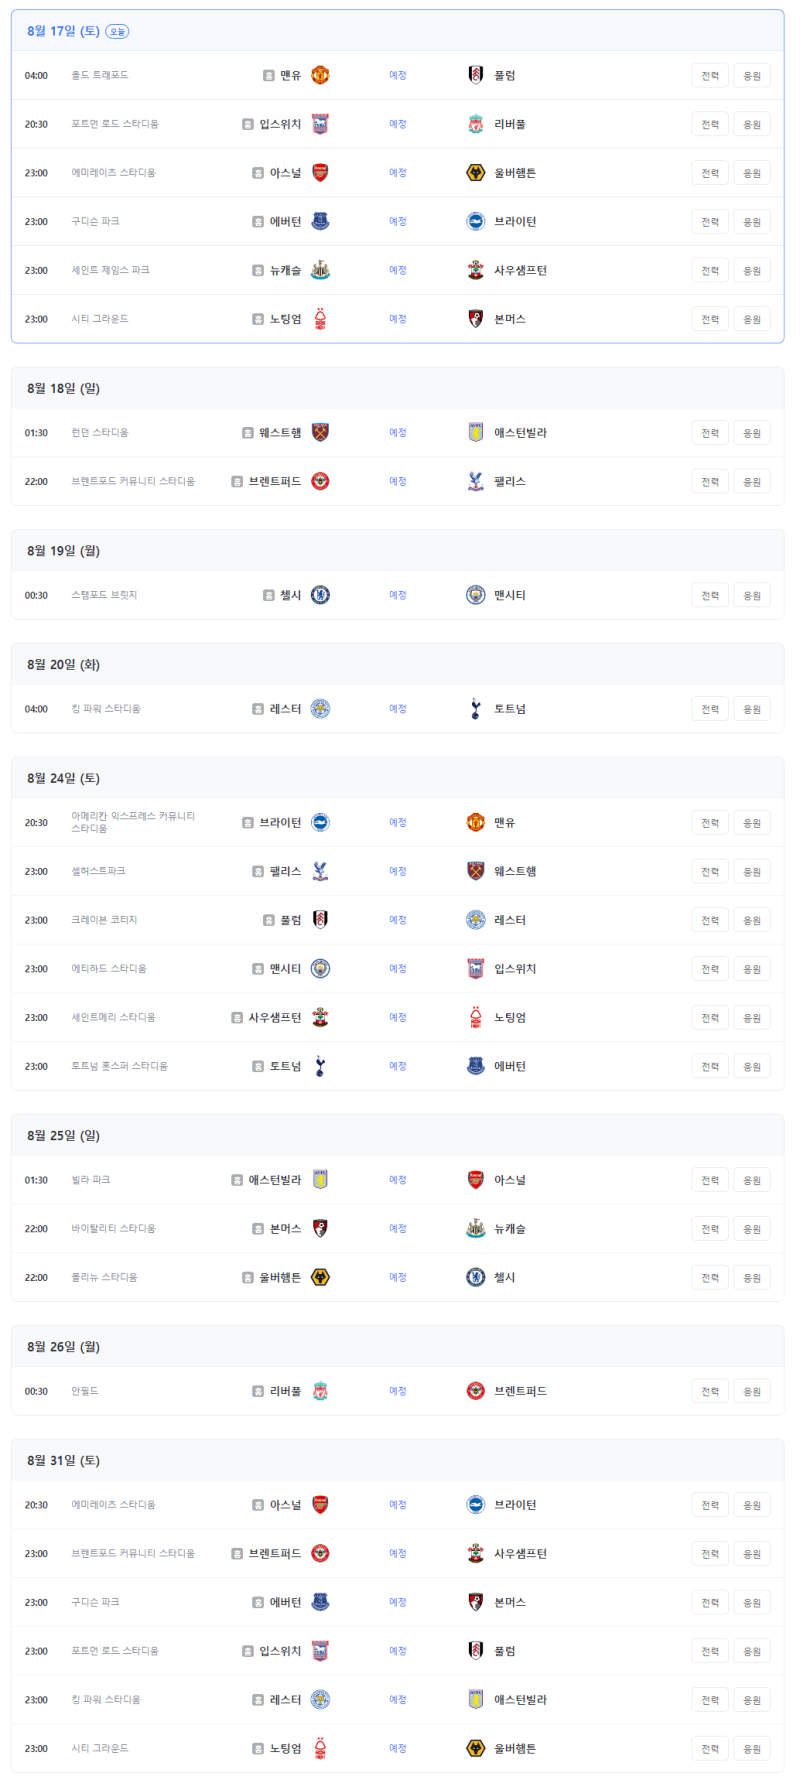This screenshot has width=800, height=1783.
Task: Click Man City crest in Stamford Bridge match
Action: click(476, 595)
